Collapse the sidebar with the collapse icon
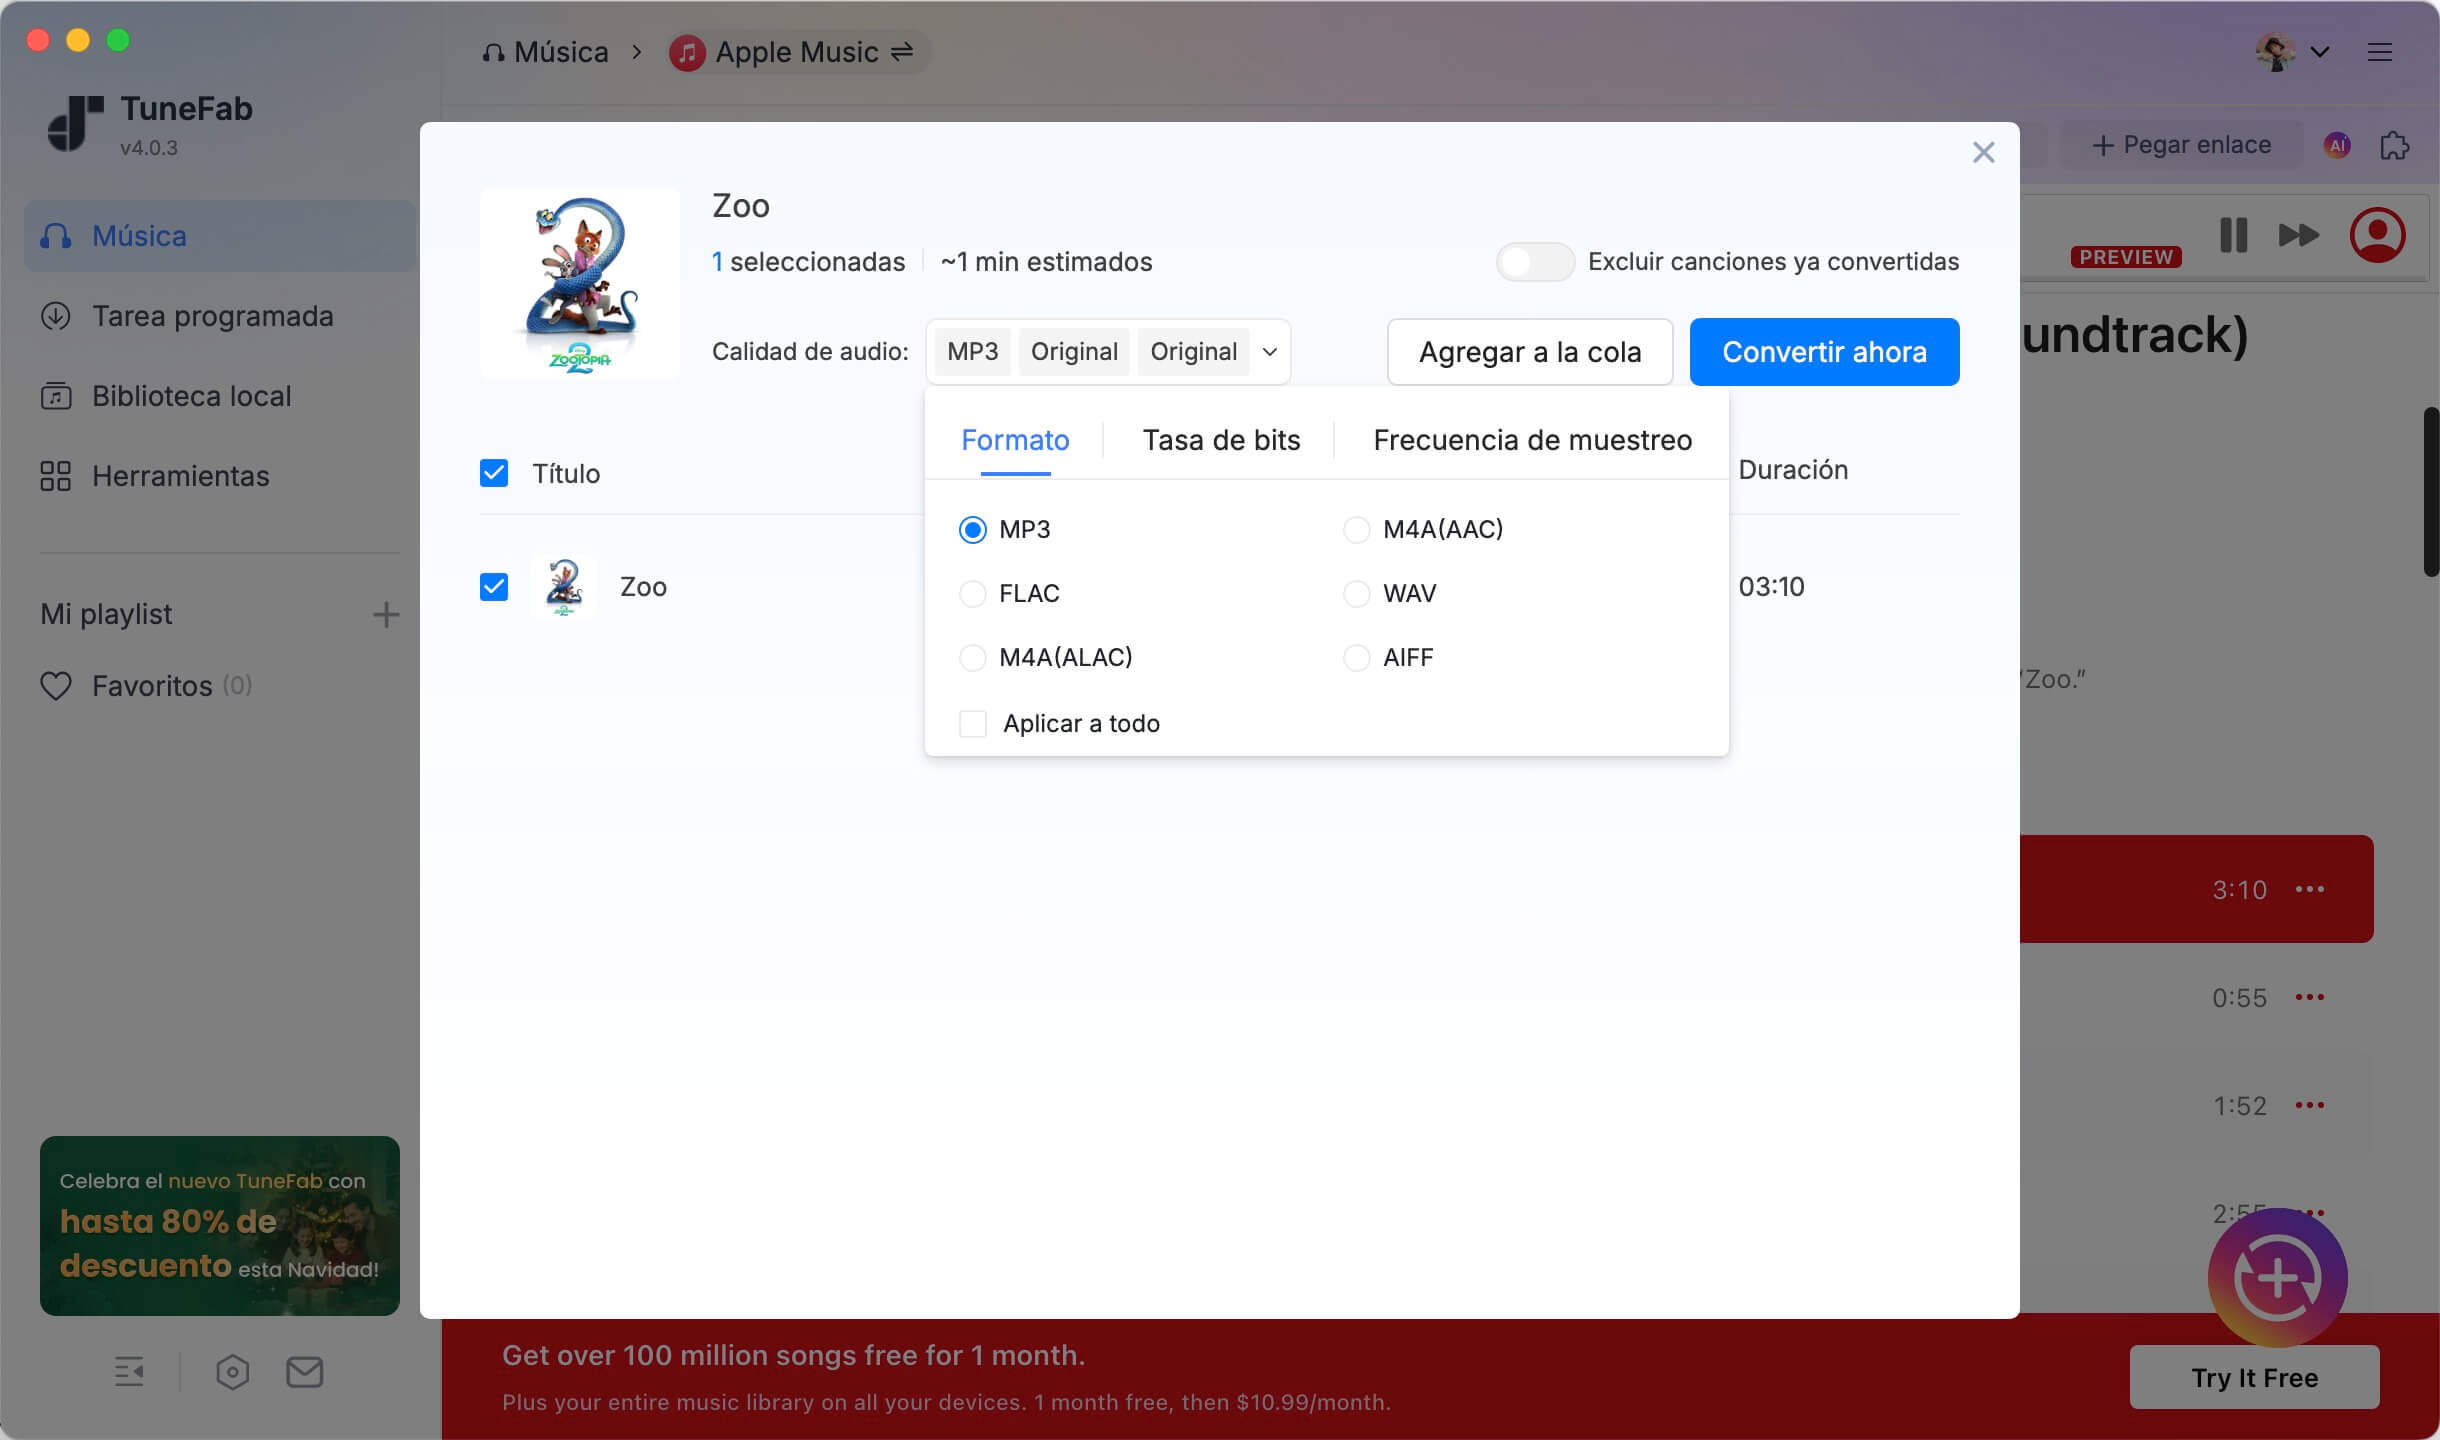2440x1440 pixels. click(x=129, y=1371)
